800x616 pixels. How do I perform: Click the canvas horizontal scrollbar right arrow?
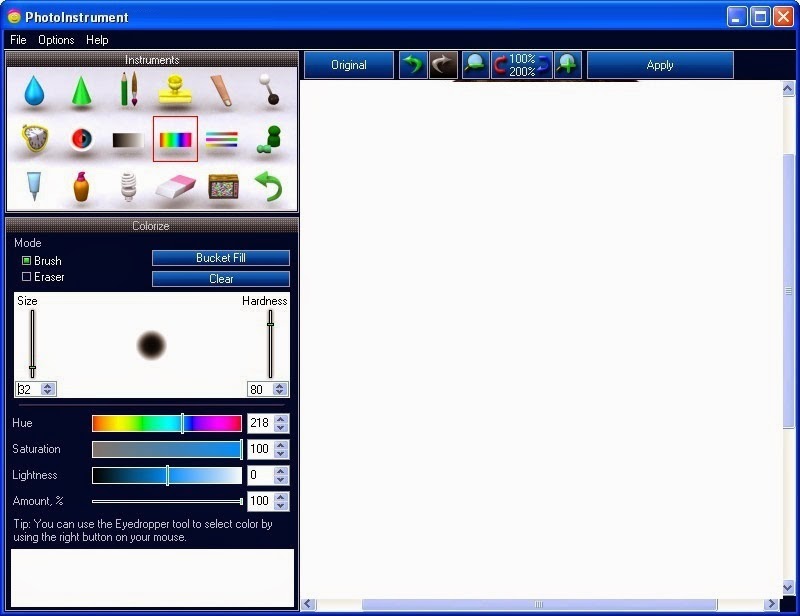coord(771,604)
